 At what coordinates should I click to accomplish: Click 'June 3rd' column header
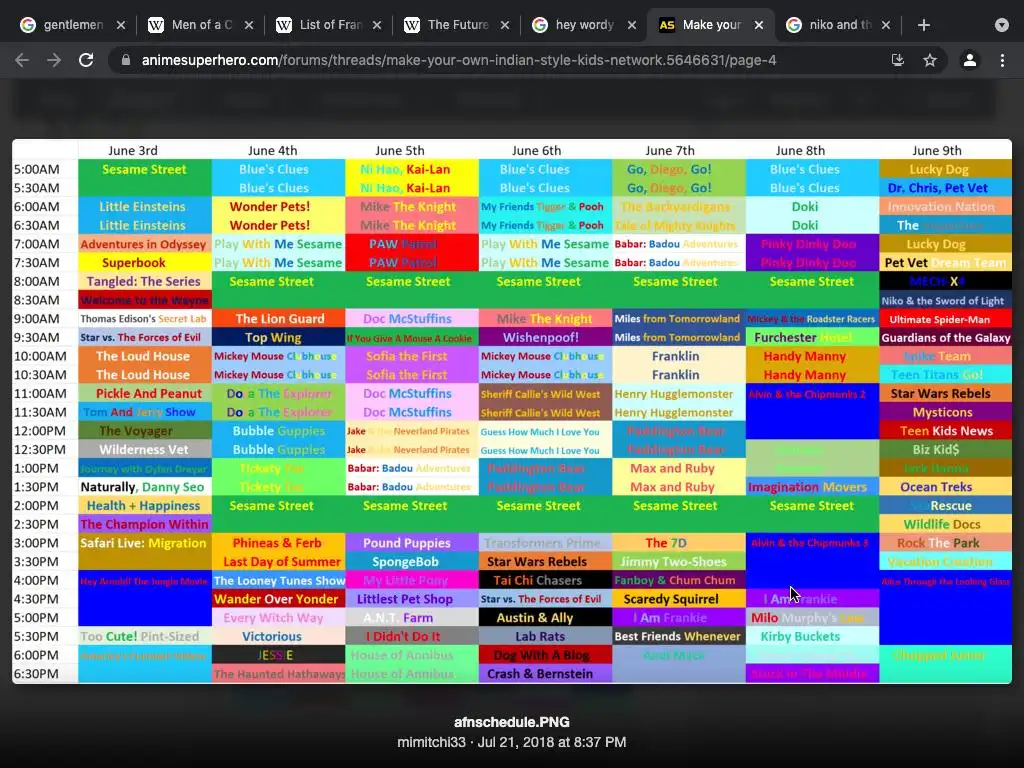[x=133, y=150]
